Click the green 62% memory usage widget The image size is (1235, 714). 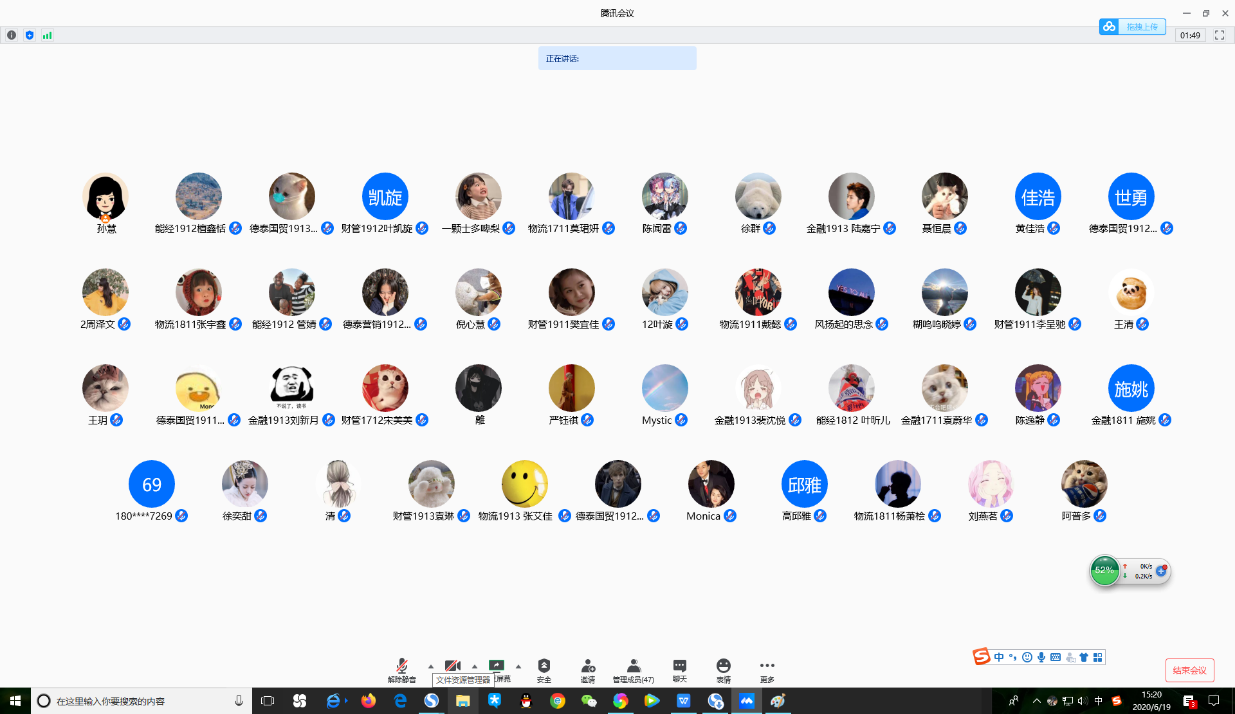point(1105,571)
